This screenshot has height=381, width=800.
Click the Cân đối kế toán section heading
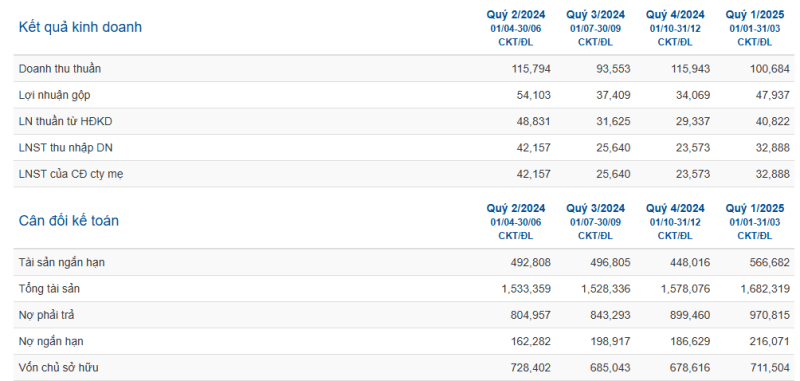coord(69,221)
